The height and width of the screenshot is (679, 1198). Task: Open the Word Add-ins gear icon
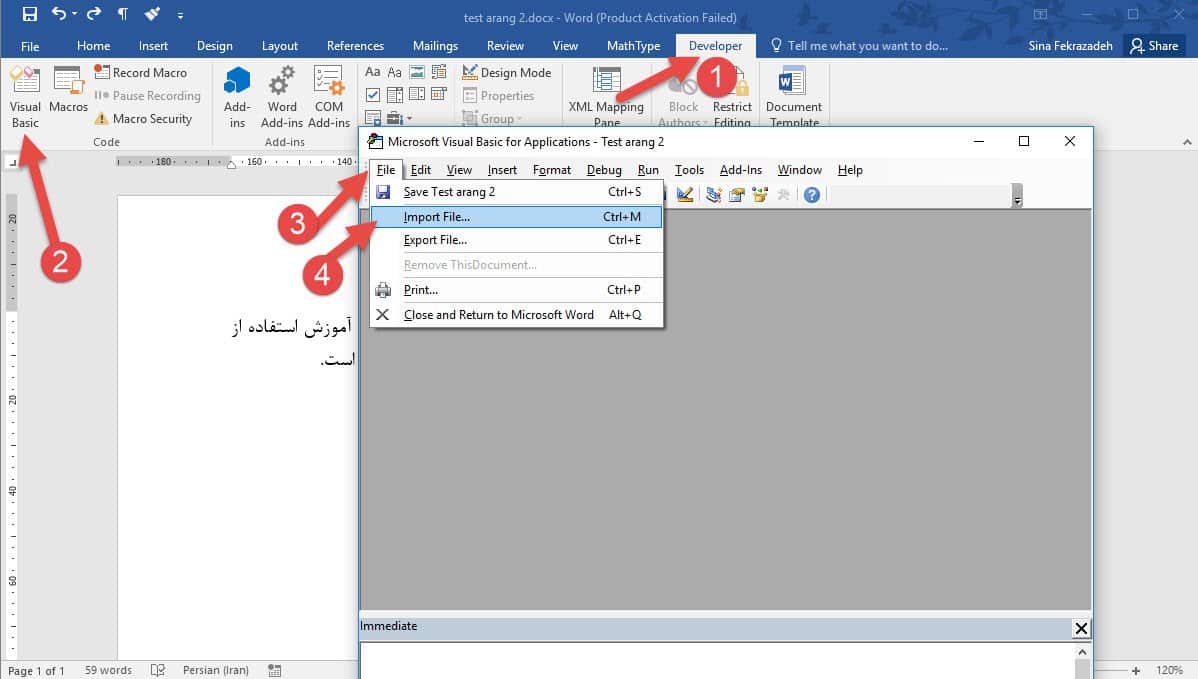tap(282, 97)
